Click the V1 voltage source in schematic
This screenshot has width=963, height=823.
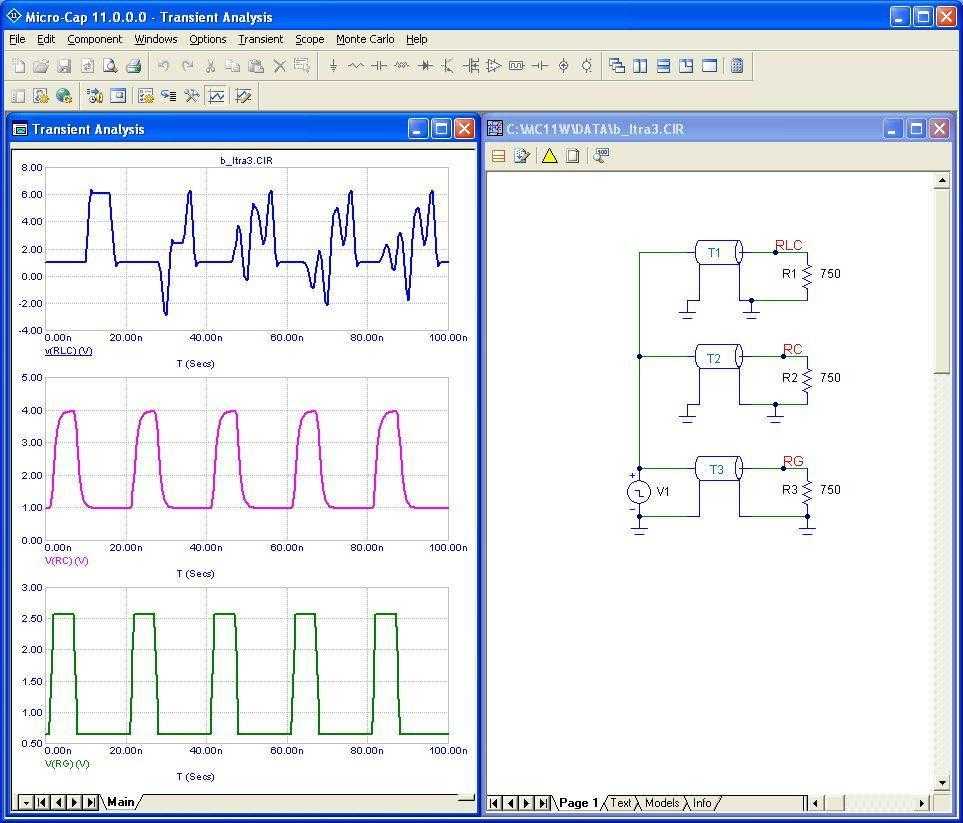pyautogui.click(x=639, y=492)
